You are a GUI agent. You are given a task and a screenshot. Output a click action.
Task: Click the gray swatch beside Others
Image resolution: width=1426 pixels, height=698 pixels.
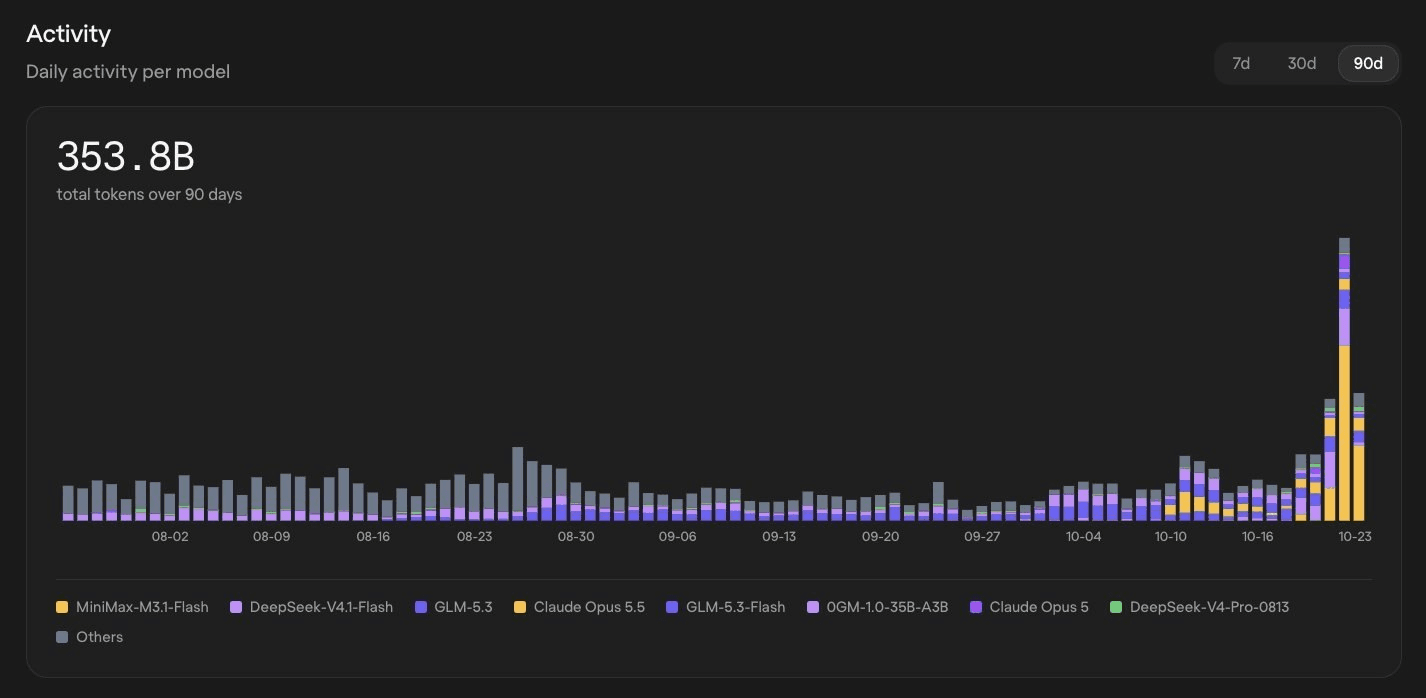tap(62, 637)
